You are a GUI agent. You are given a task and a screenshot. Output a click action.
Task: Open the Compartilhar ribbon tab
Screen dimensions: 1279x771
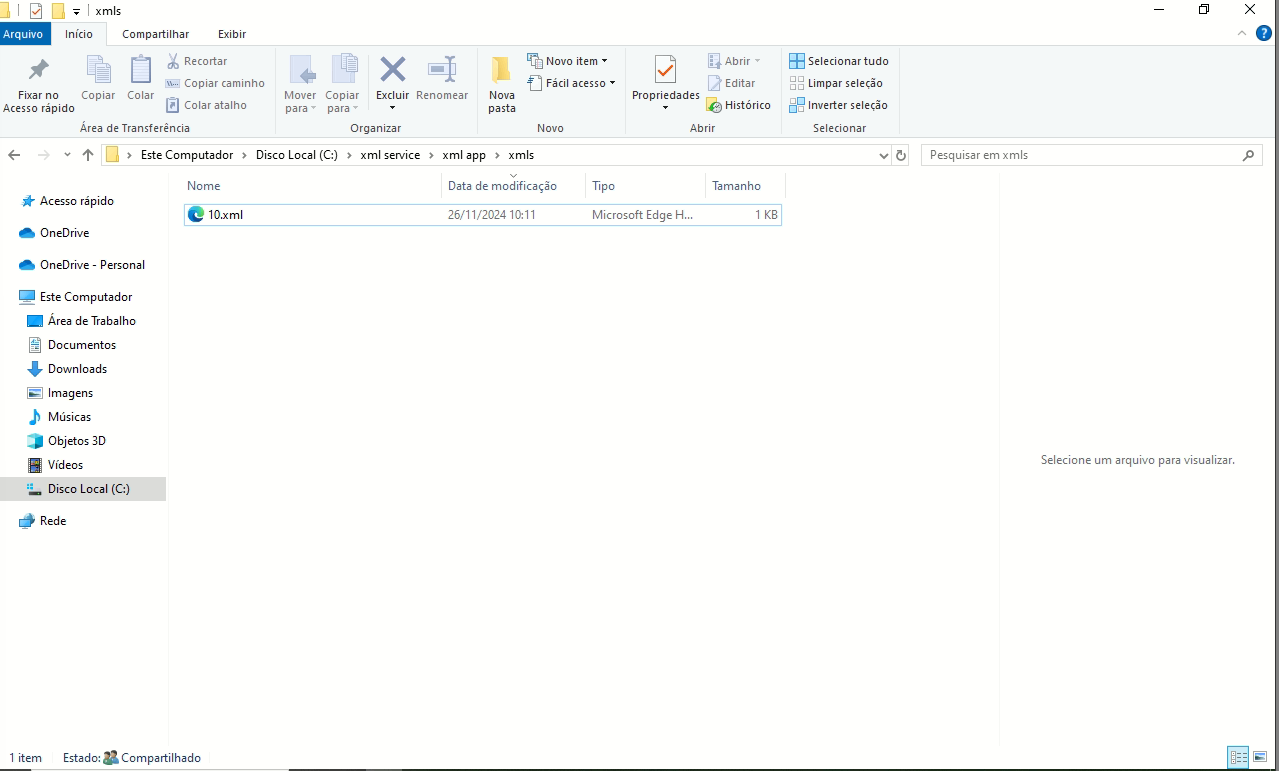click(155, 34)
